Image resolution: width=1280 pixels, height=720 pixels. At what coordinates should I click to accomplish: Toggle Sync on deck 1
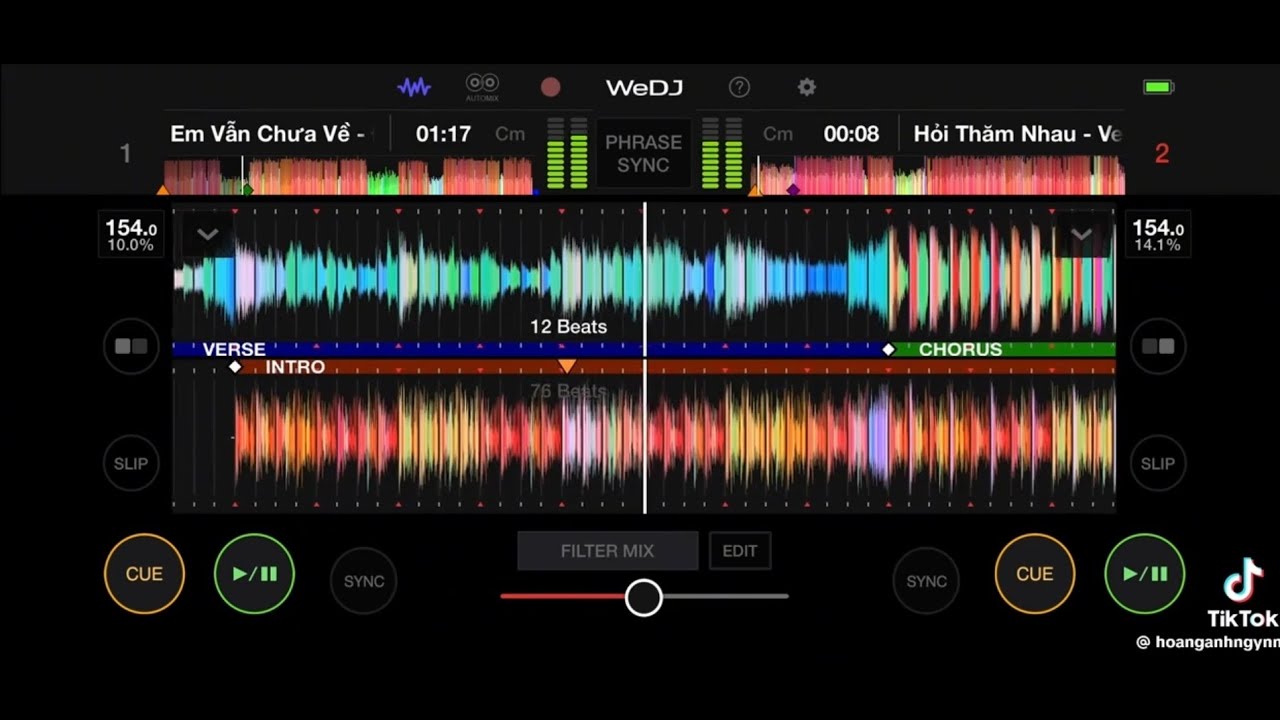tap(364, 581)
